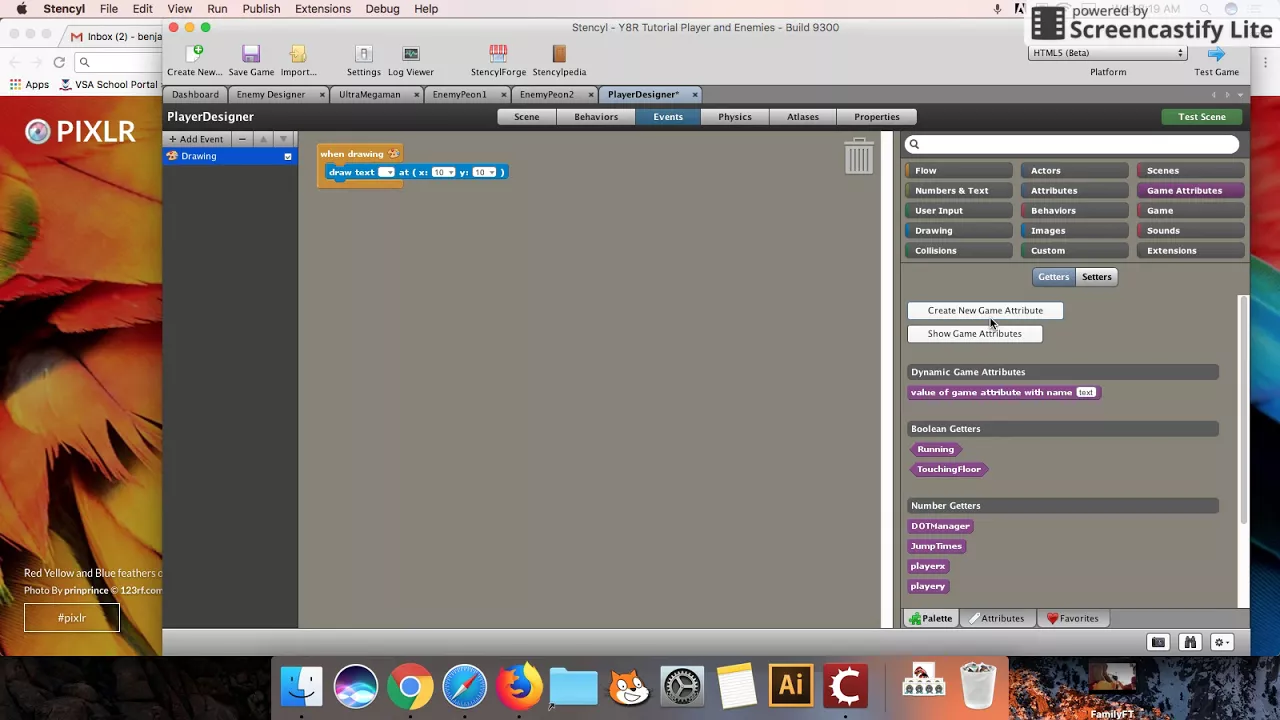
Task: Open System Preferences from the Dock
Action: [x=683, y=687]
